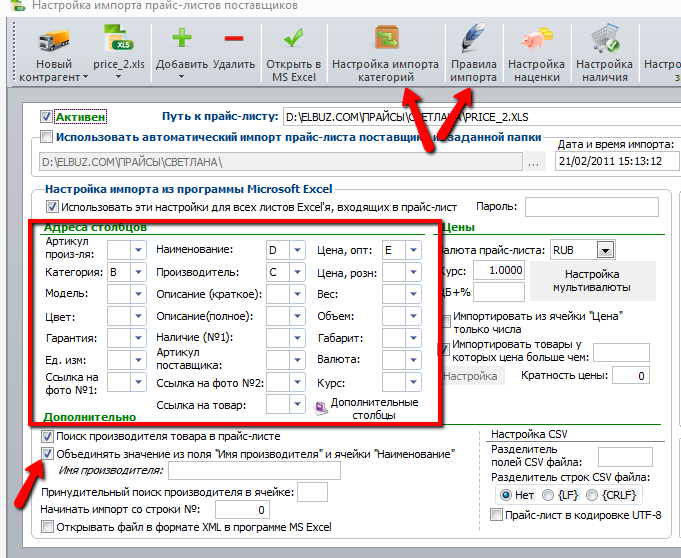Toggle the Активен checkbox
The width and height of the screenshot is (681, 558).
(x=46, y=116)
